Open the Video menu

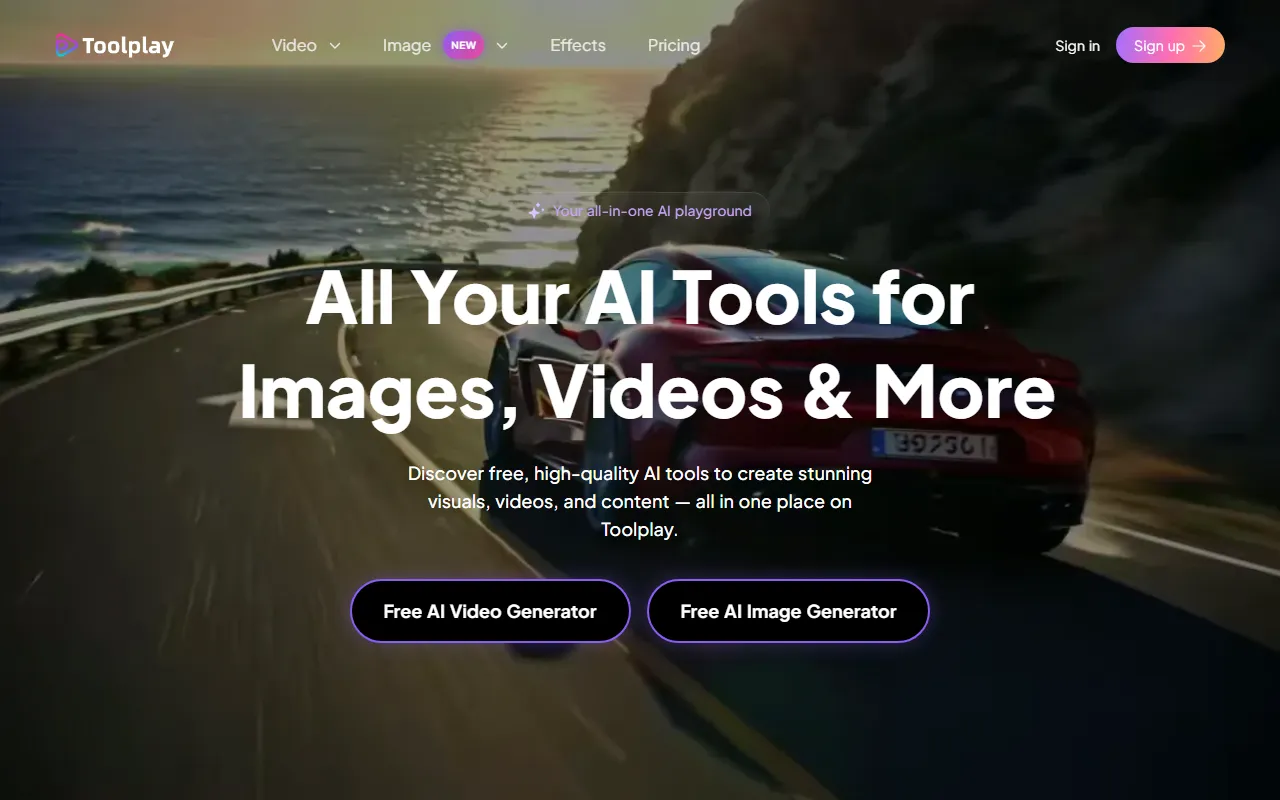pos(294,46)
